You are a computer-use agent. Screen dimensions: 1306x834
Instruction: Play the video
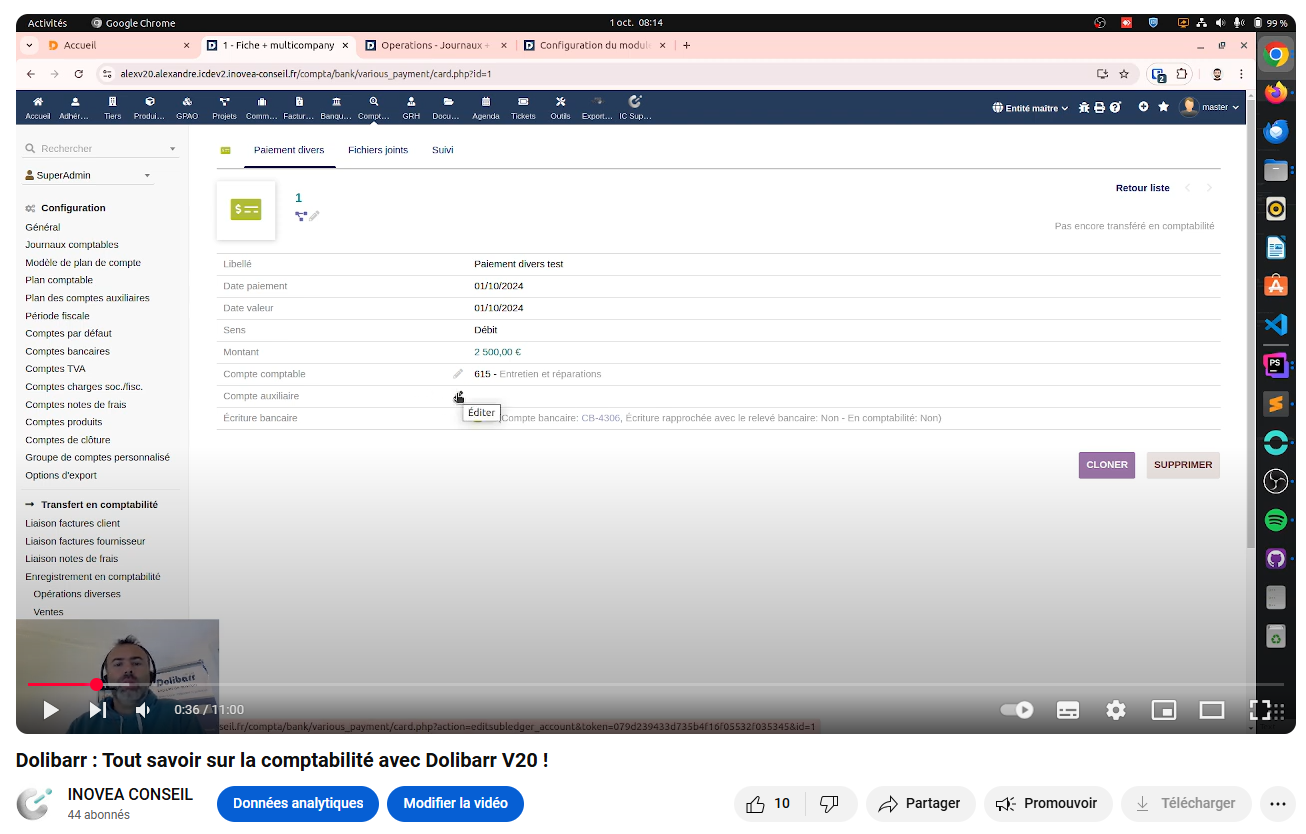coord(50,710)
